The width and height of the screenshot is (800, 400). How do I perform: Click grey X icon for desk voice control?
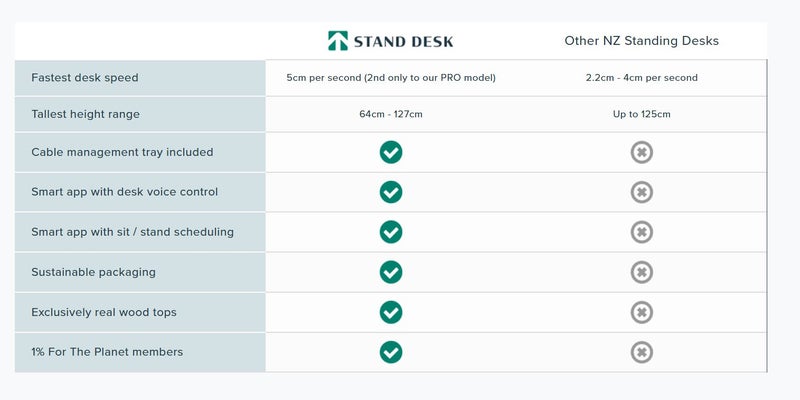pyautogui.click(x=642, y=192)
